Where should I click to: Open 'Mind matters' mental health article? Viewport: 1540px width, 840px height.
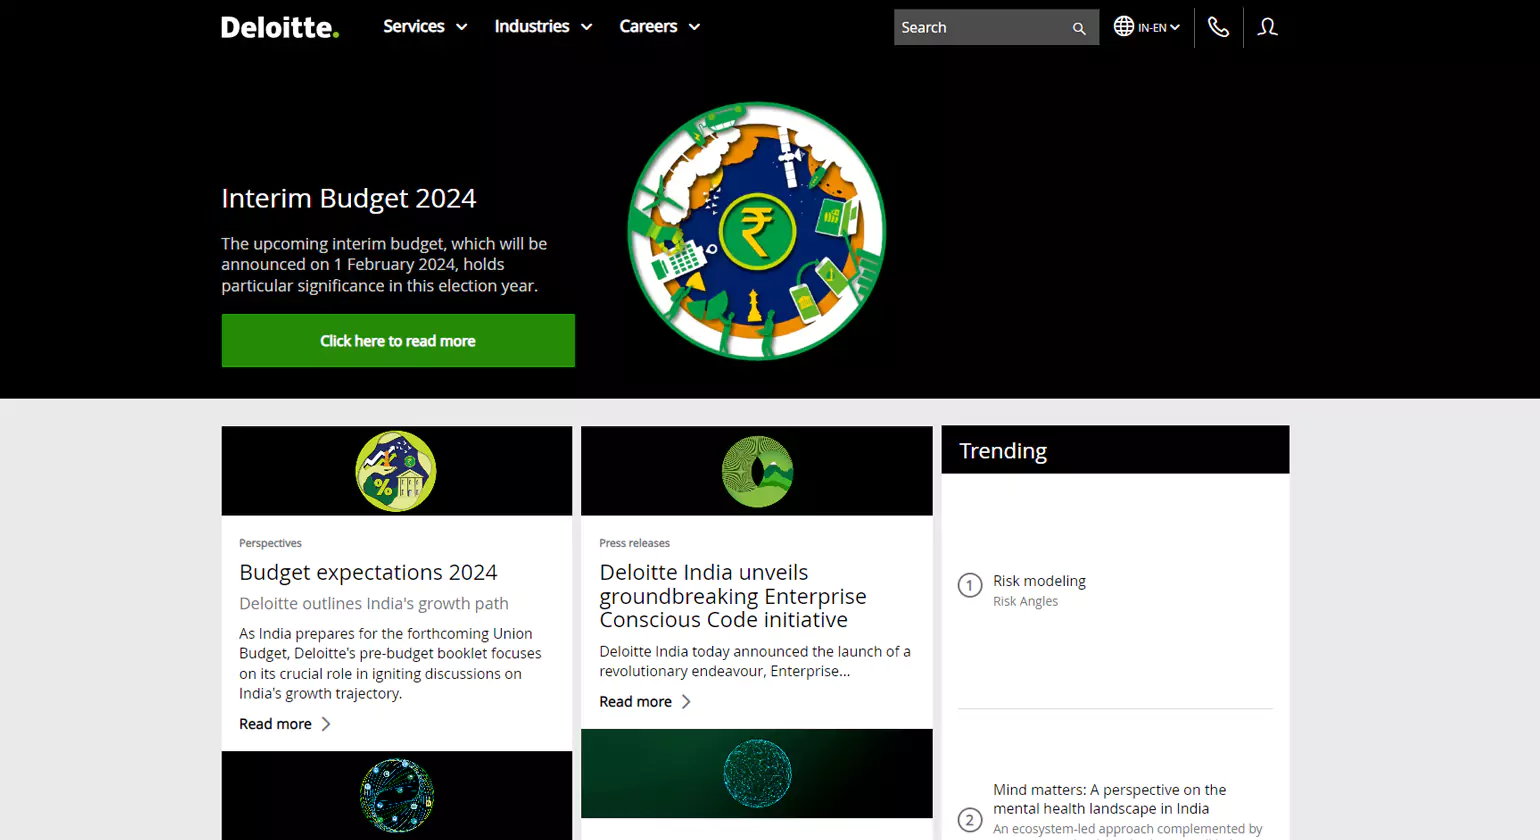point(1110,800)
